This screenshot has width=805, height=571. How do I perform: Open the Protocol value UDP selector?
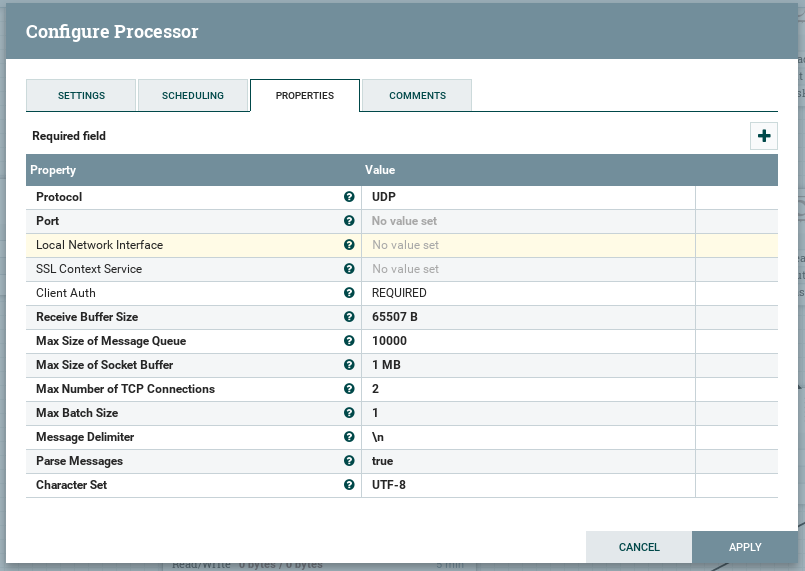(x=528, y=197)
